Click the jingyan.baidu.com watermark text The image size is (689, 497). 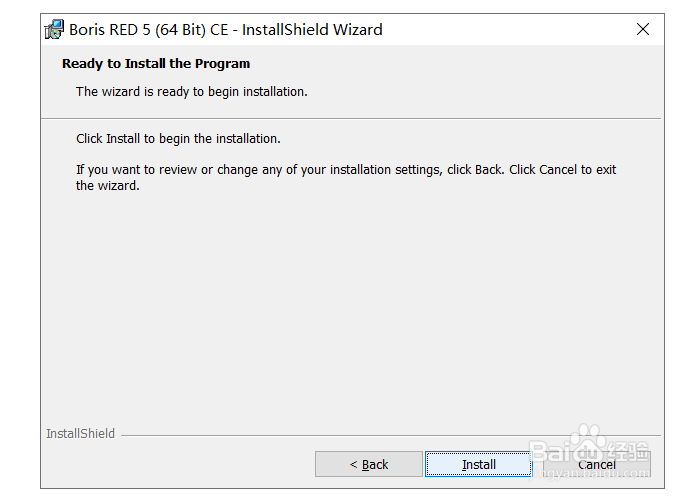tap(589, 474)
